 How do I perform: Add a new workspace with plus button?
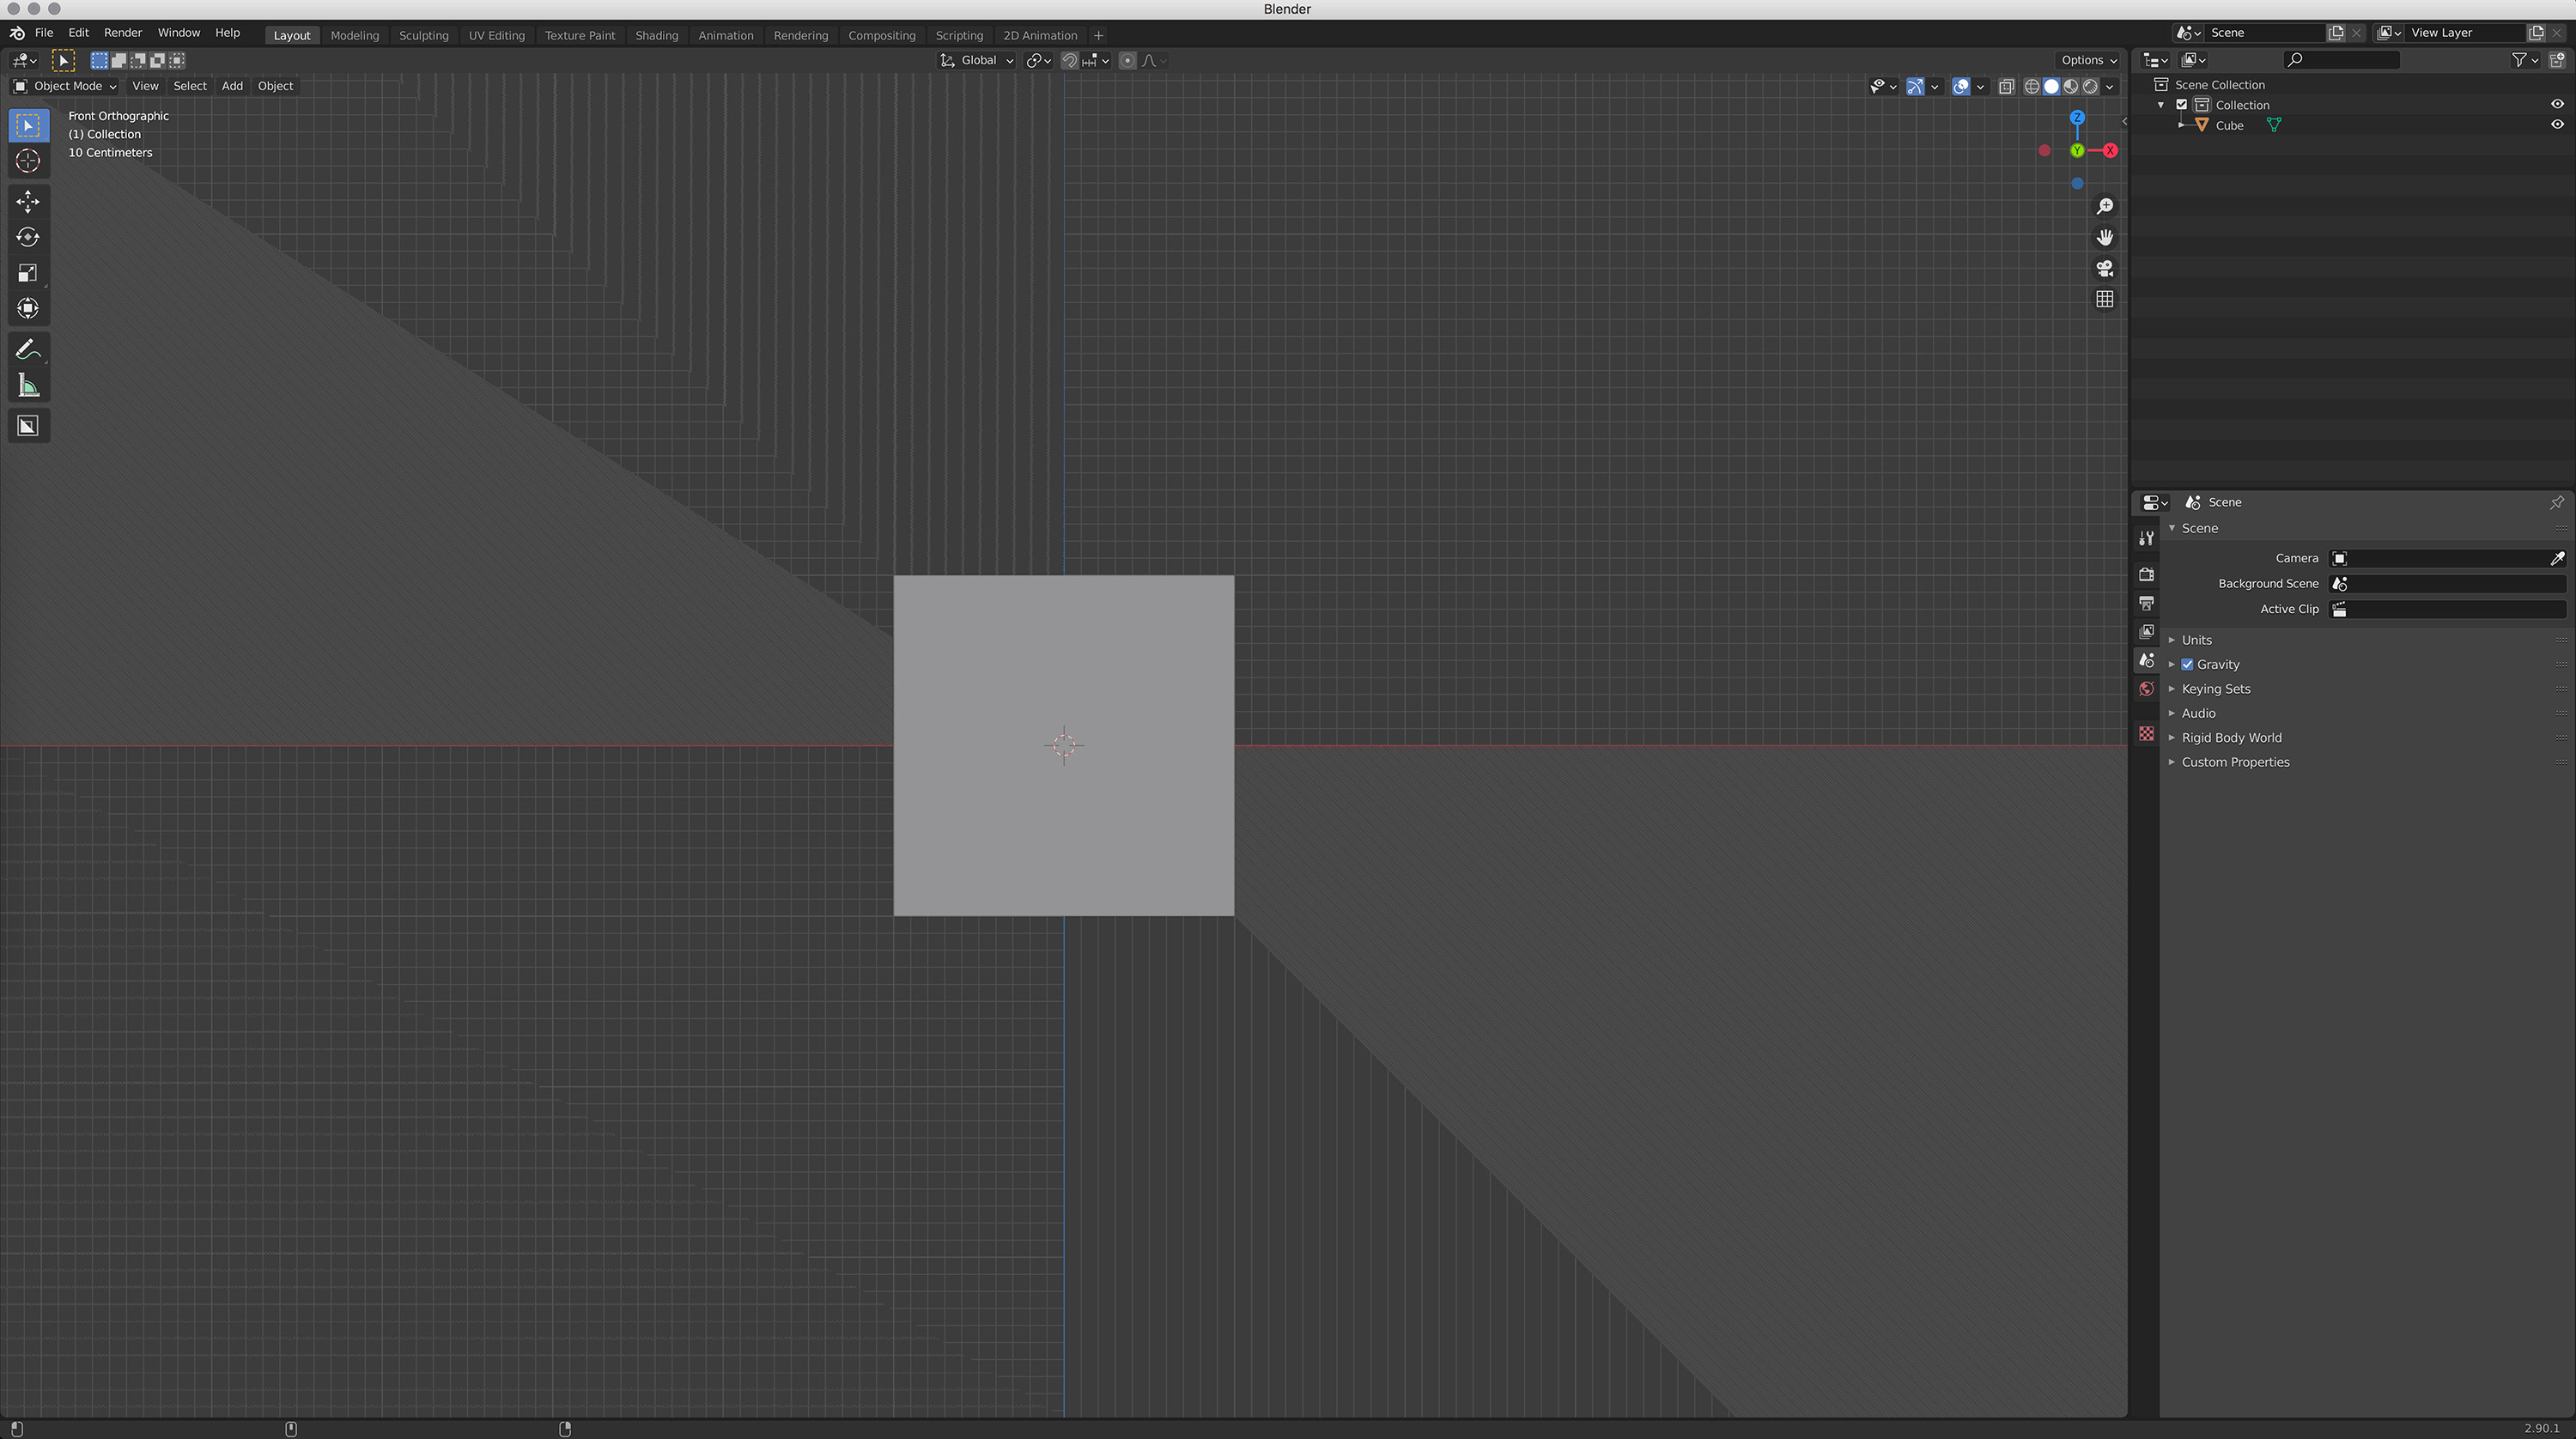point(1098,35)
